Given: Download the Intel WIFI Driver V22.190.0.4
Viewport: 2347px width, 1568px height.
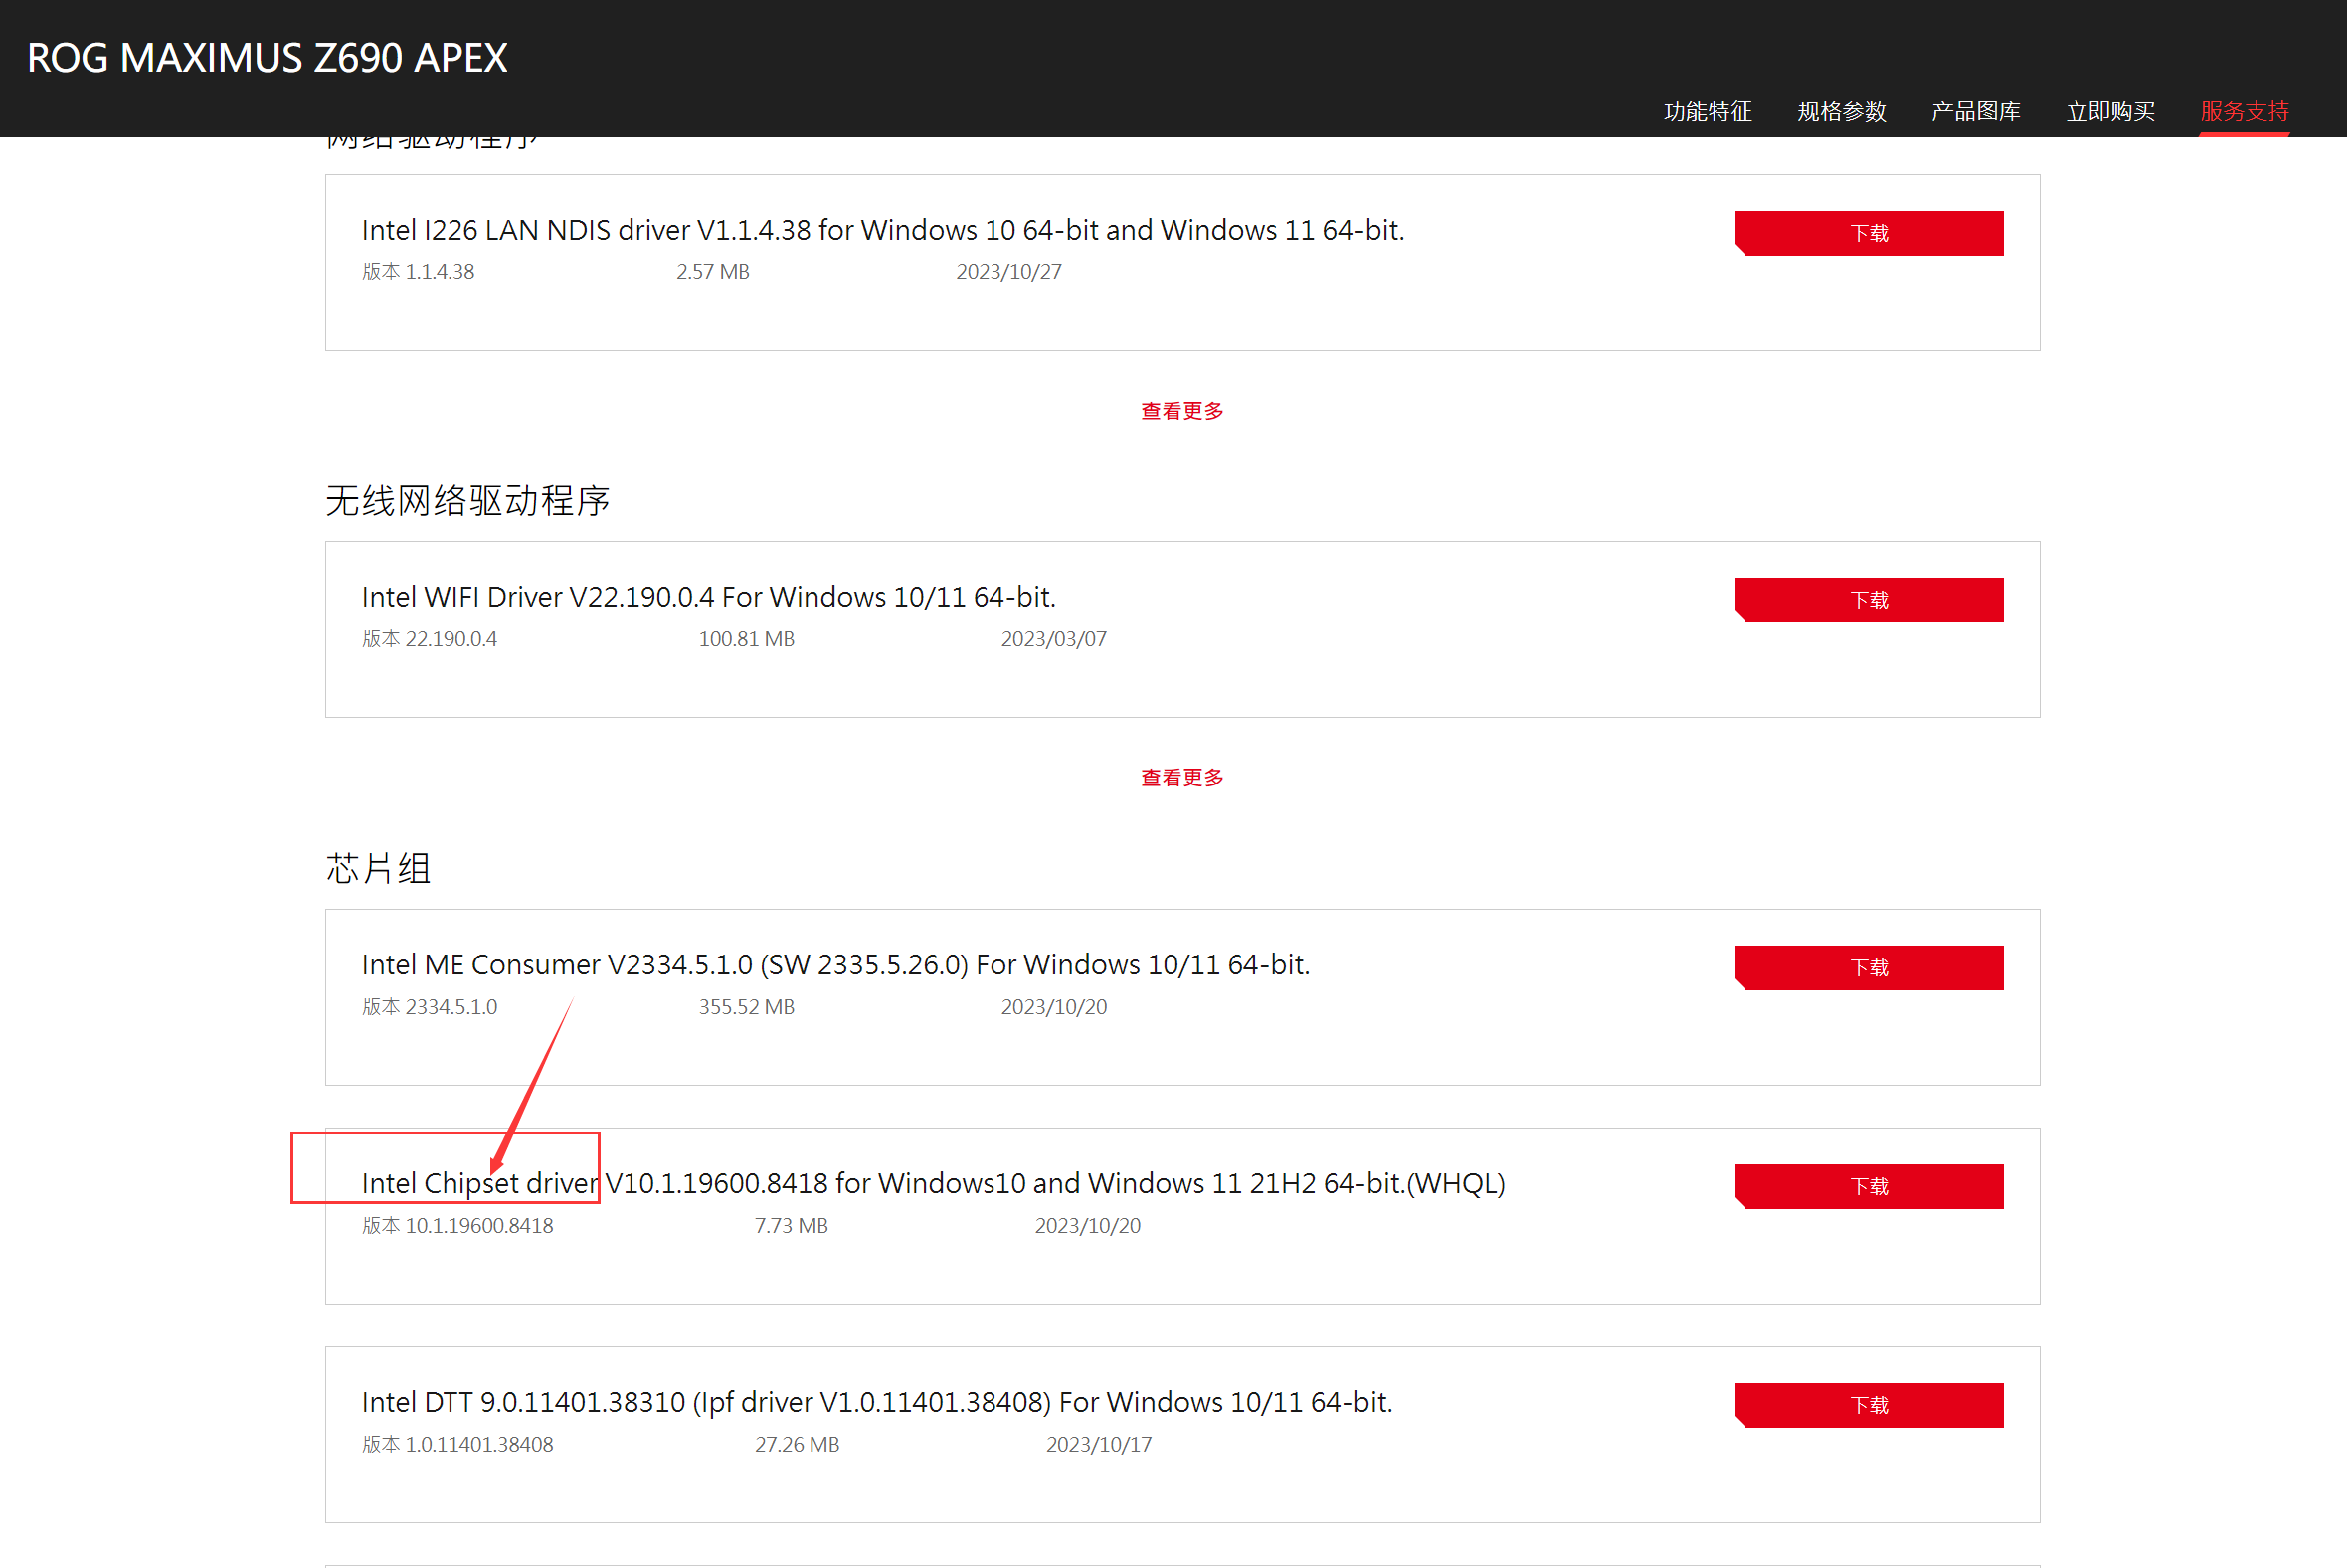Looking at the screenshot, I should click(1869, 600).
